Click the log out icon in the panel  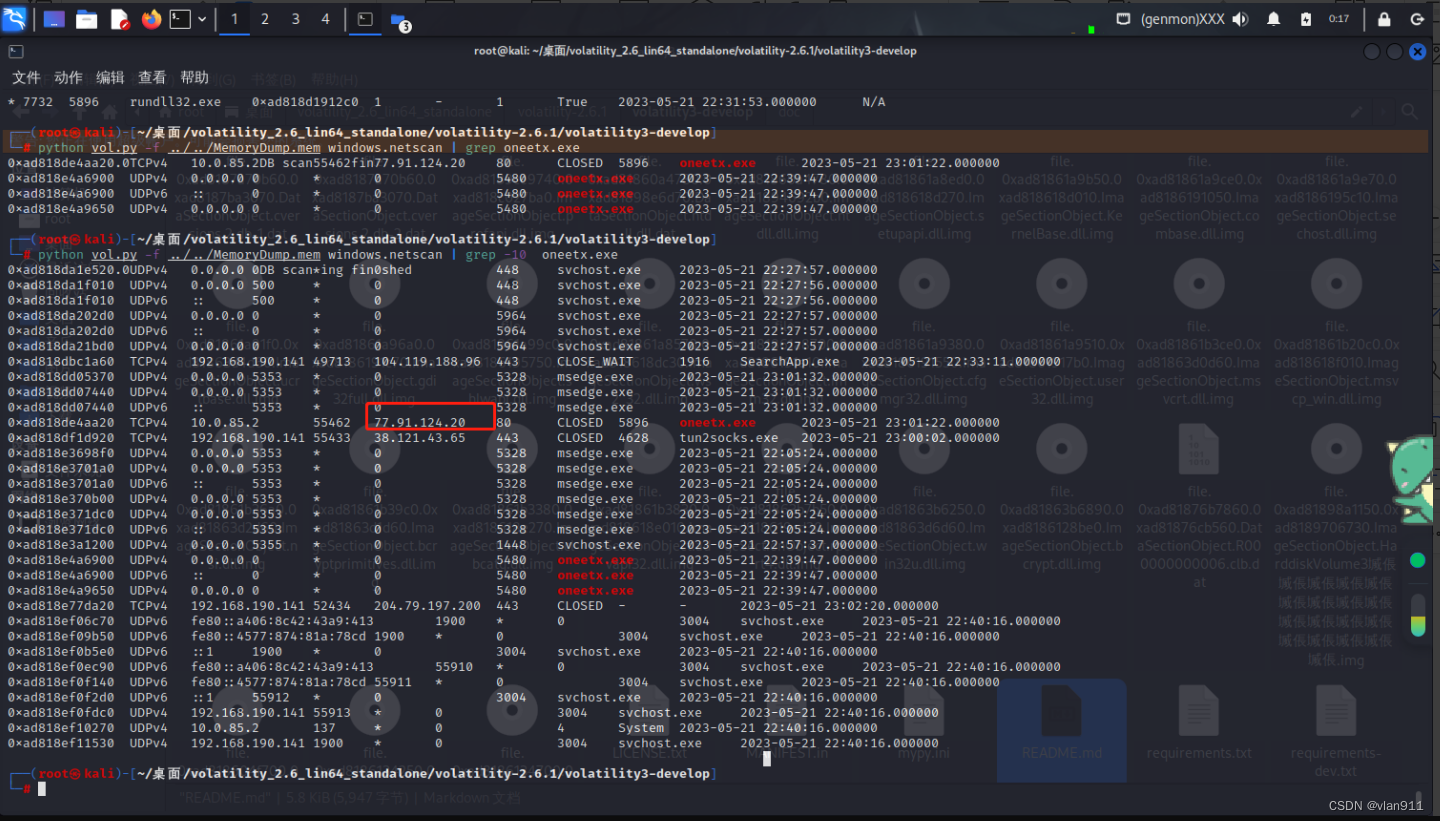tap(1418, 19)
